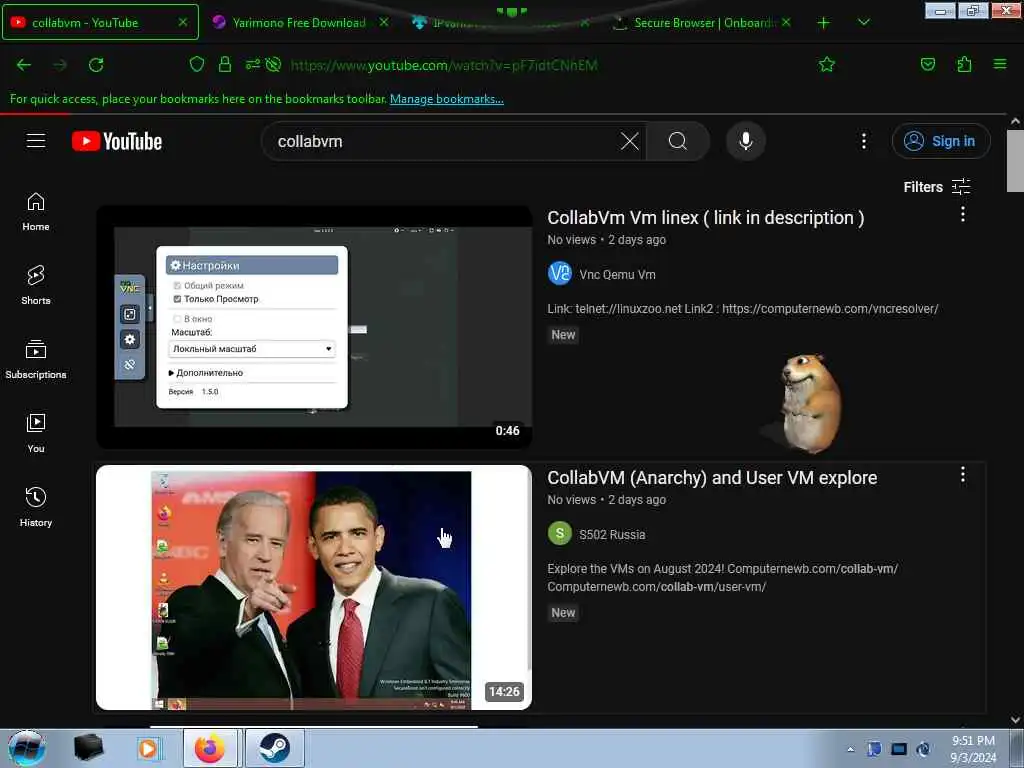Open the Pocket save icon
This screenshot has width=1024, height=768.
point(927,64)
